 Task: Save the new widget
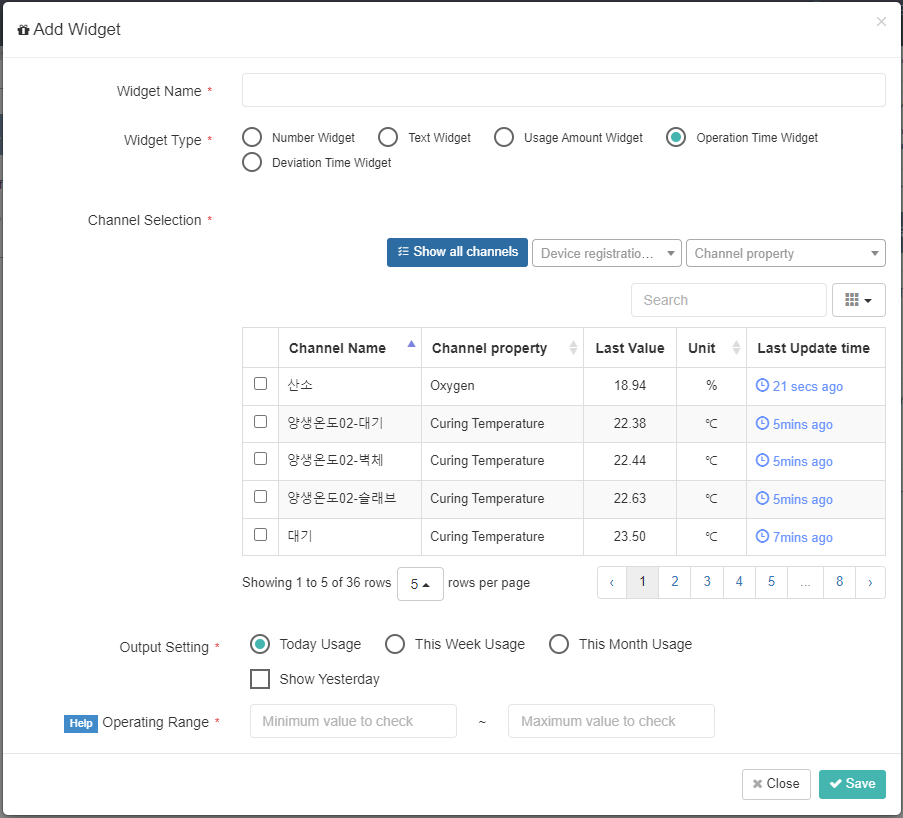(852, 784)
